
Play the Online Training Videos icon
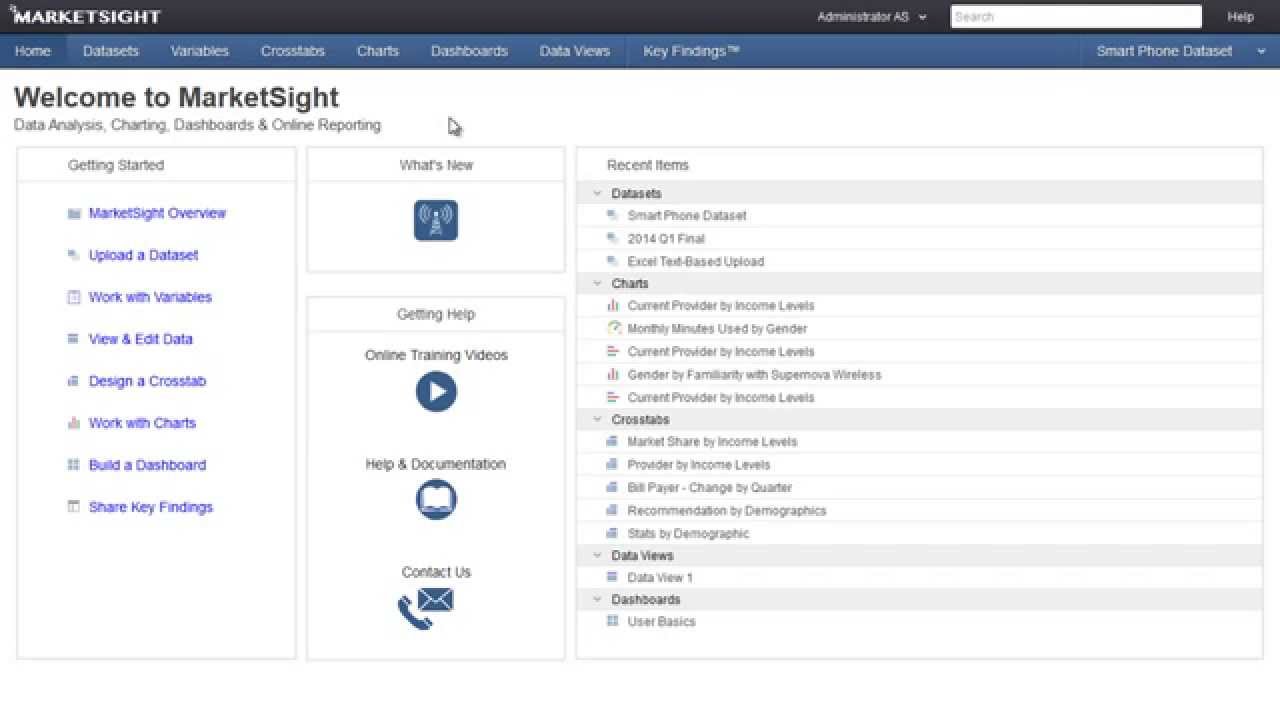pyautogui.click(x=436, y=391)
